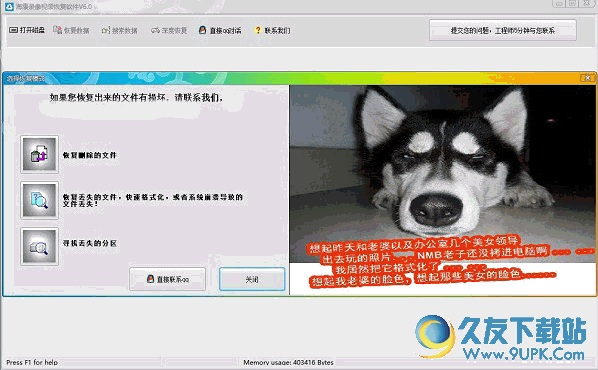Click the application logo in title bar
The width and height of the screenshot is (598, 370).
(9, 6)
